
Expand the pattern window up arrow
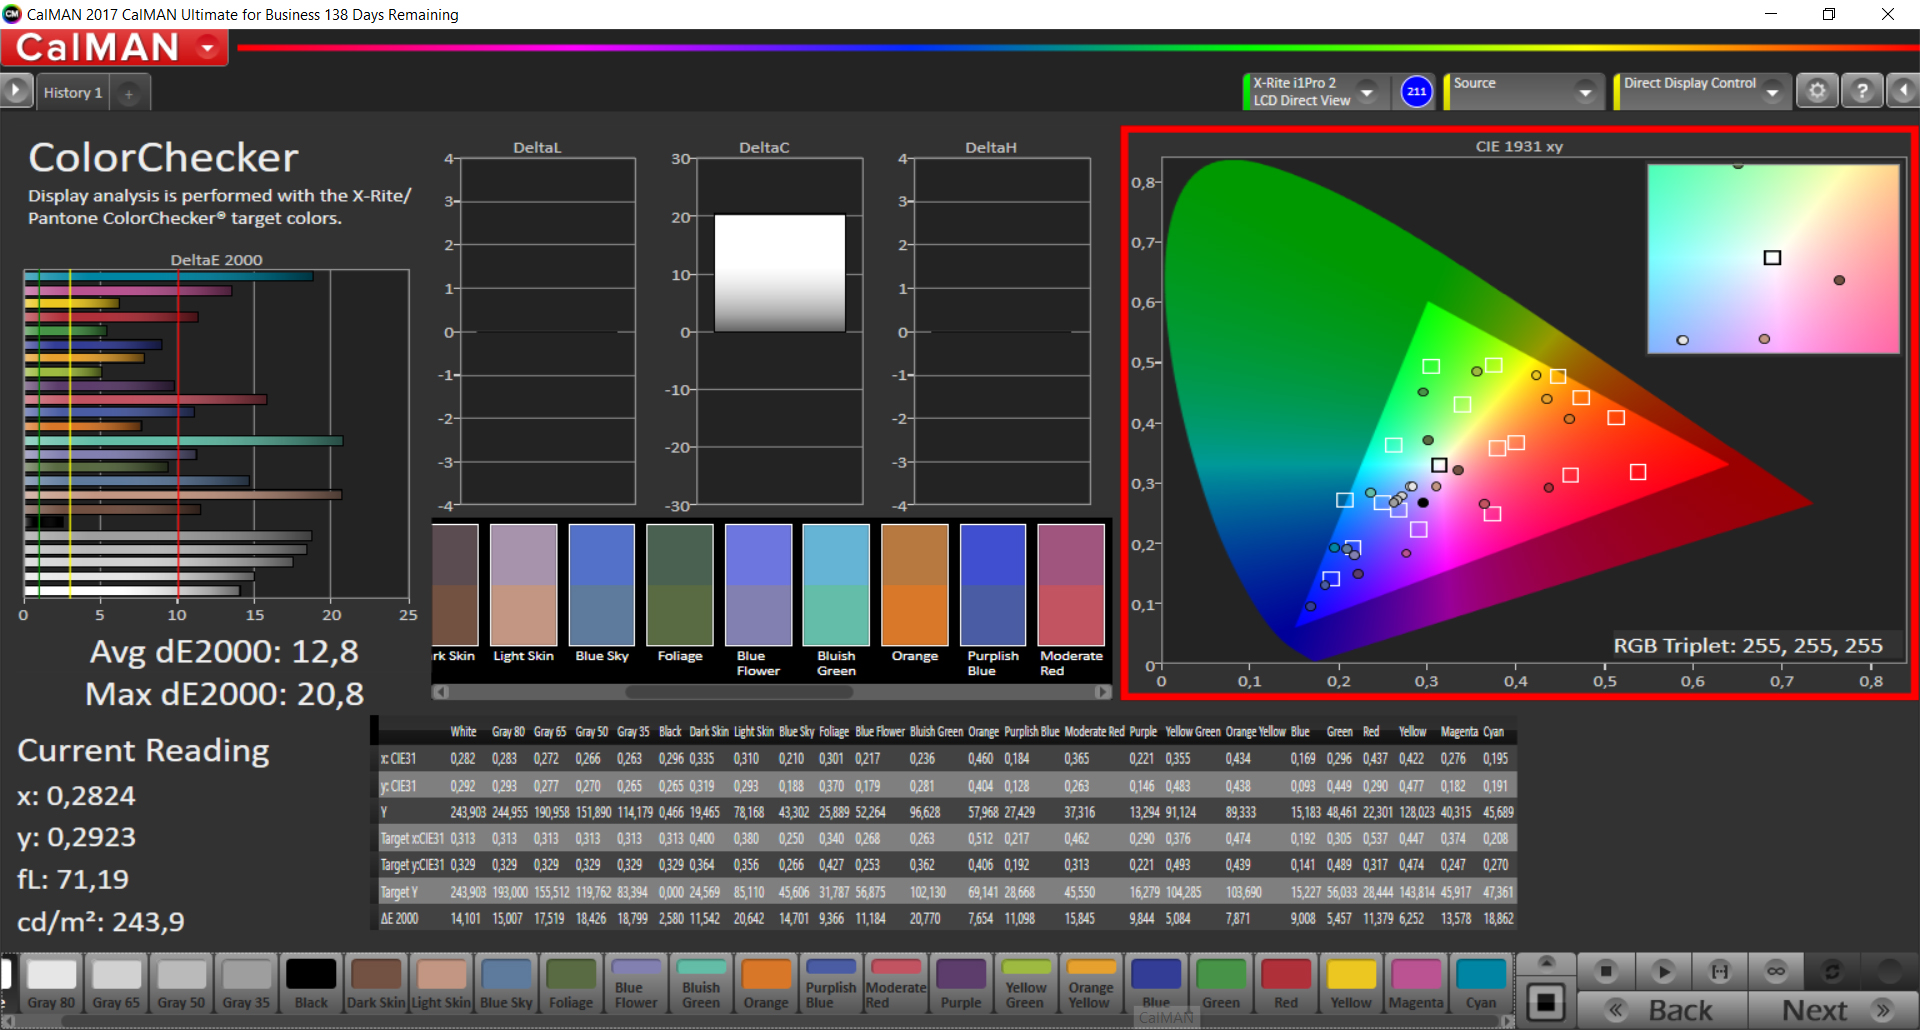(1546, 962)
